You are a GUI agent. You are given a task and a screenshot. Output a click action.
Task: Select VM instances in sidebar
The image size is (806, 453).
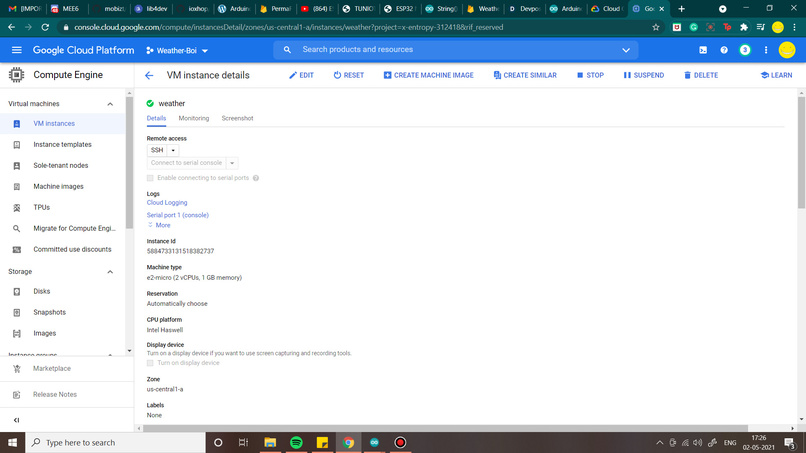(63, 123)
